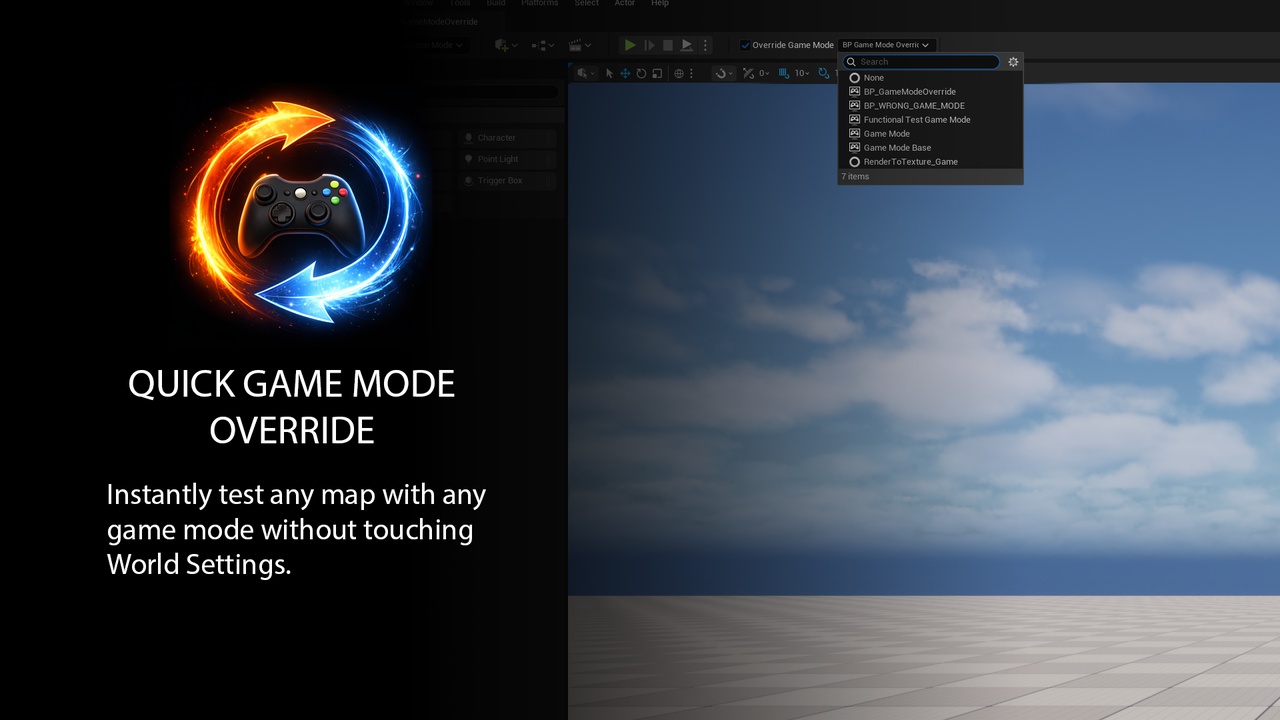Open the Build menu

[x=496, y=4]
